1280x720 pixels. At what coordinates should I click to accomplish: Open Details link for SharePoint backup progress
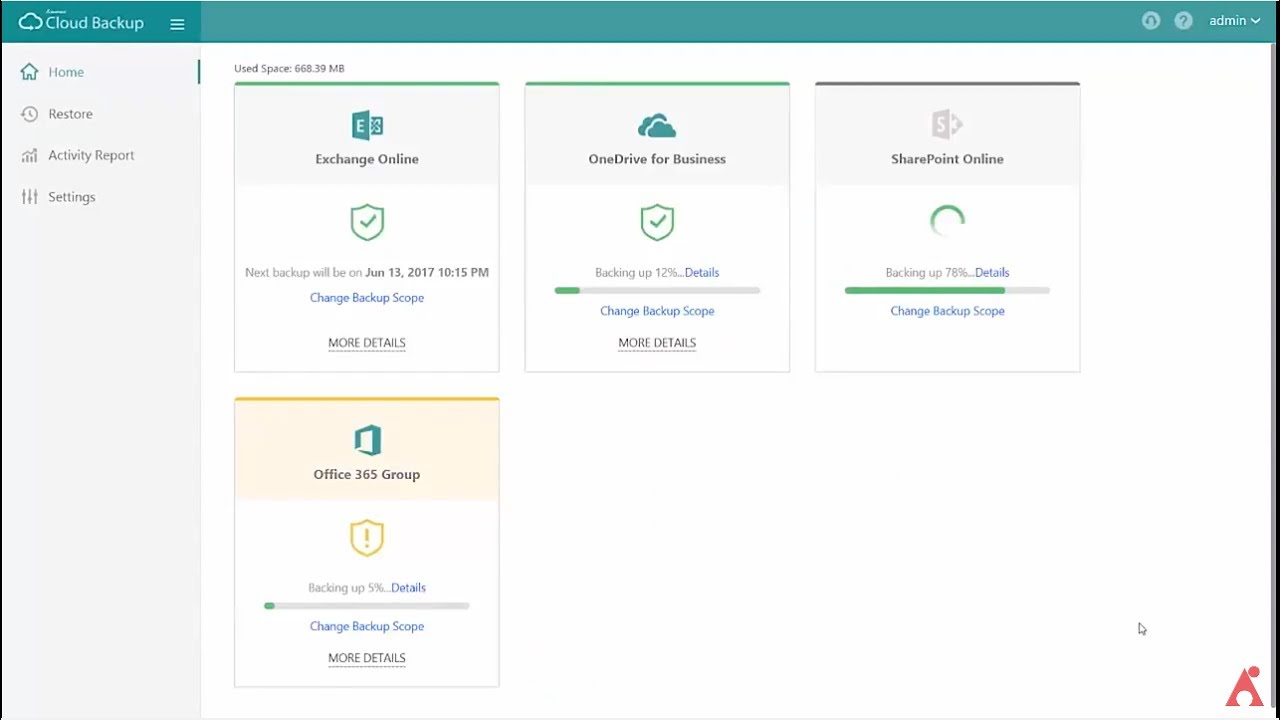click(992, 272)
